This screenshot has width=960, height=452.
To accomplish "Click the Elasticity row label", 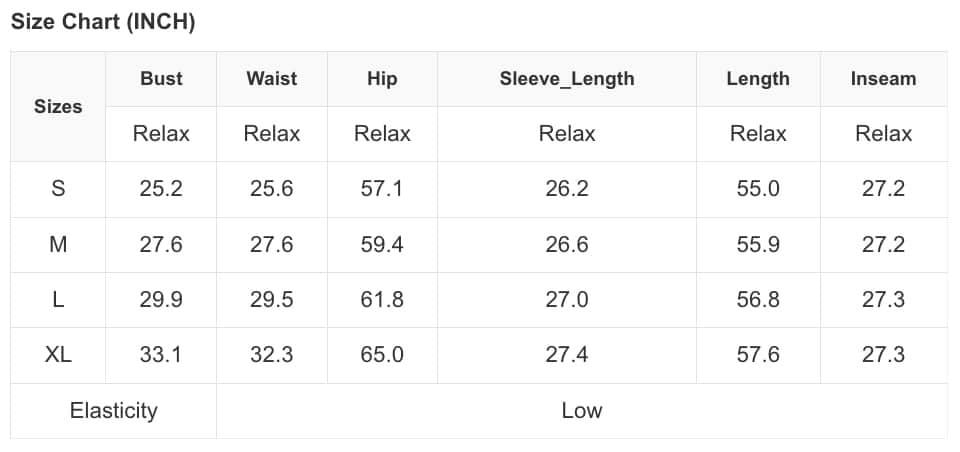I will [114, 411].
